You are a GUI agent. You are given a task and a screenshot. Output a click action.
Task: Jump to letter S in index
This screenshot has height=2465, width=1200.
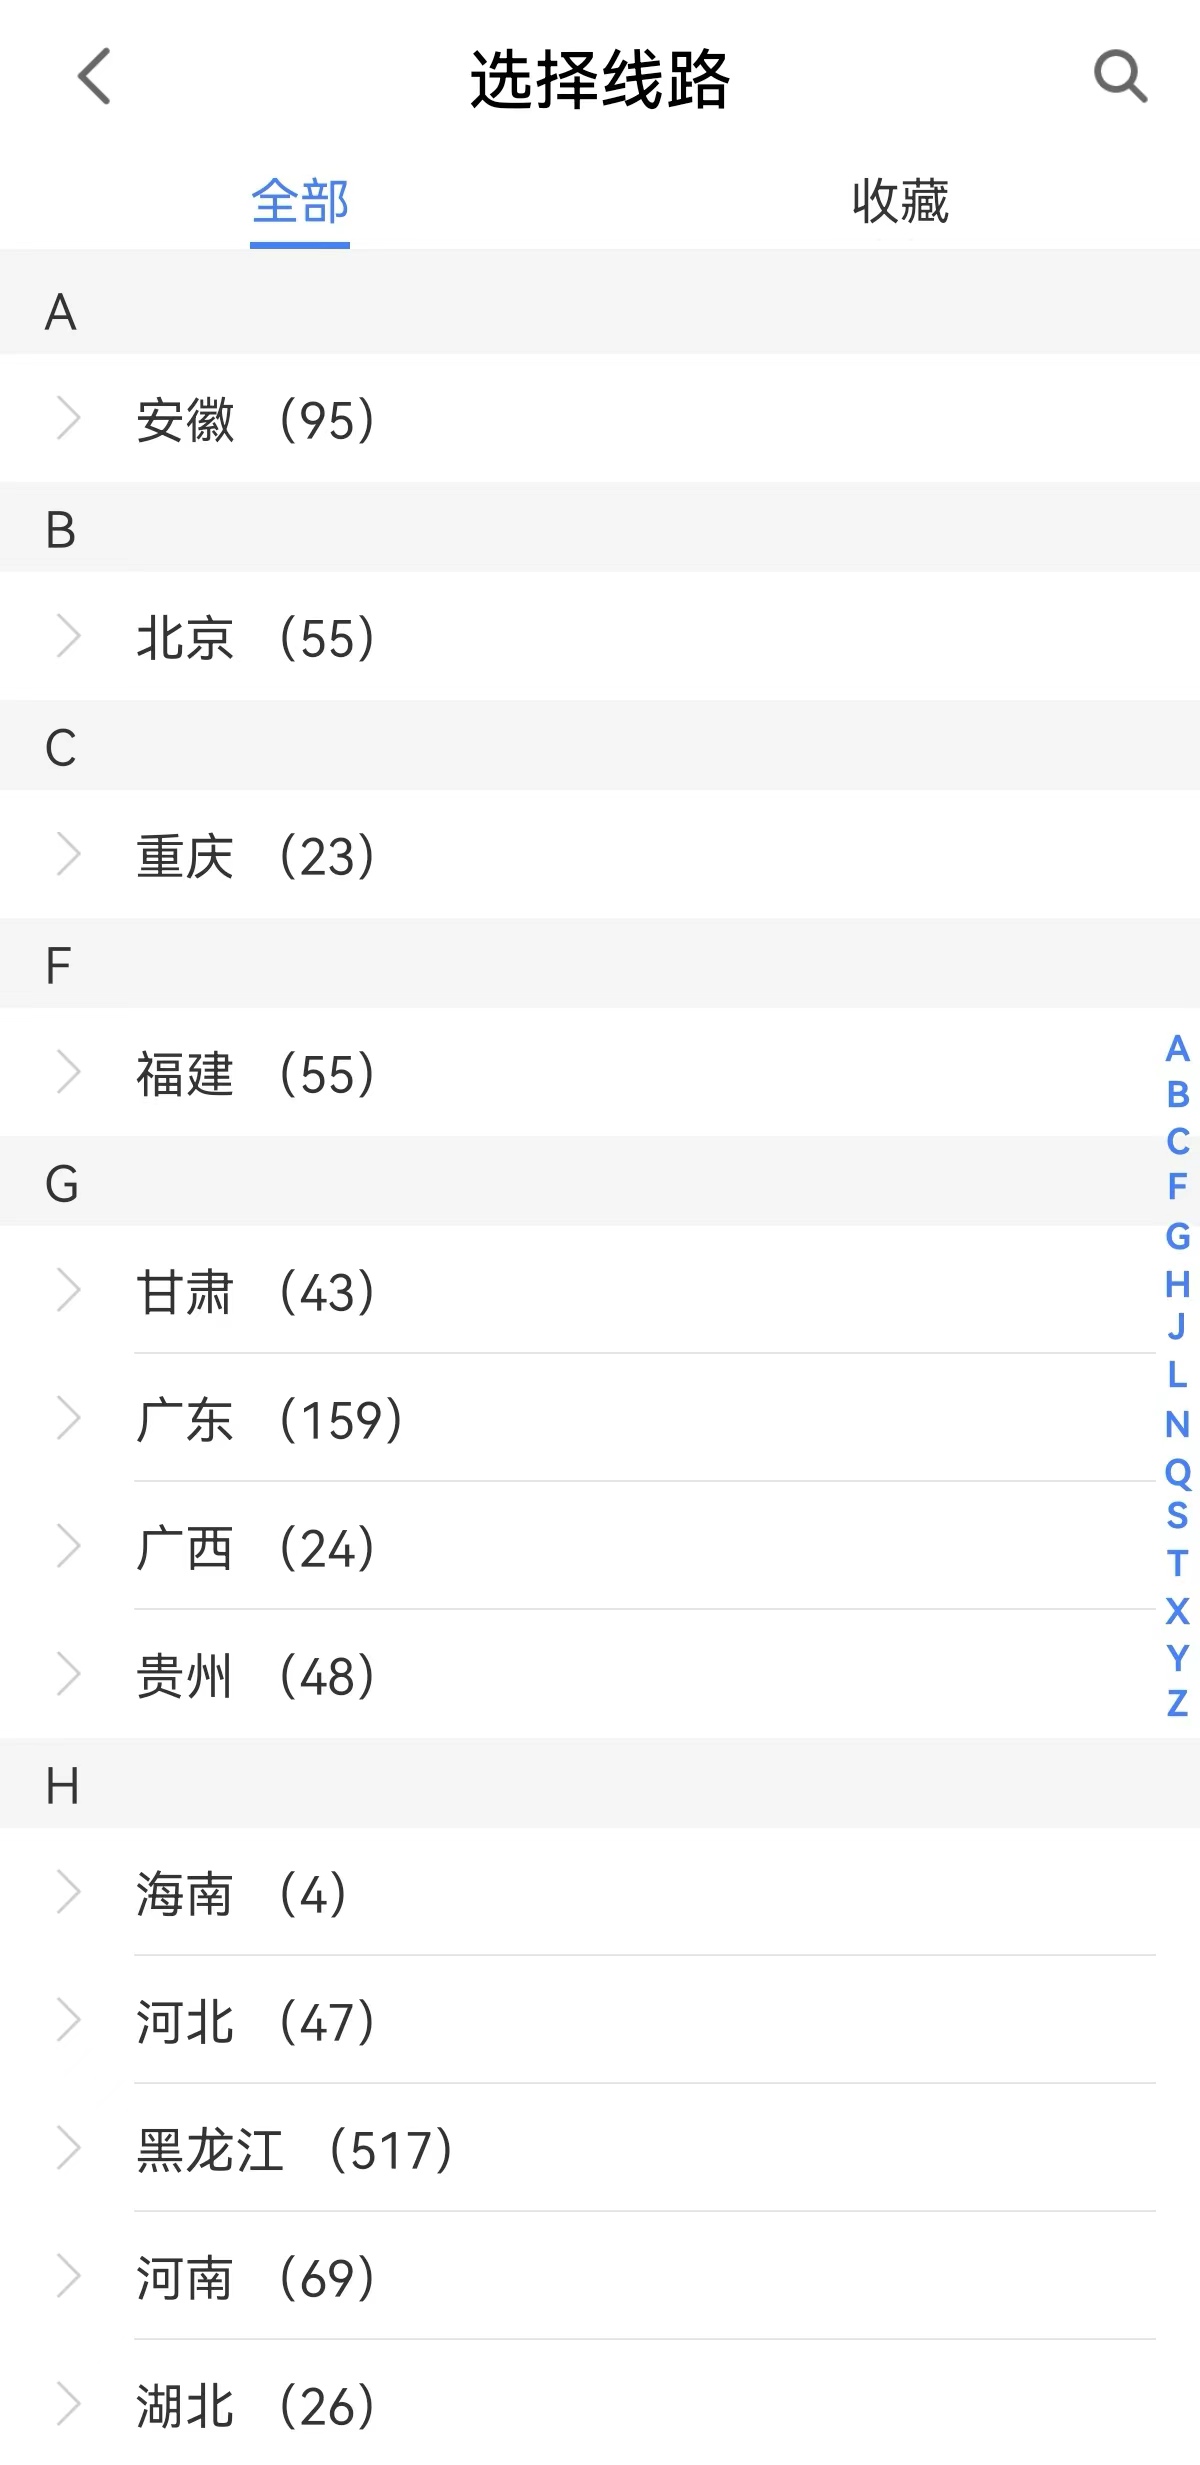(1177, 1516)
